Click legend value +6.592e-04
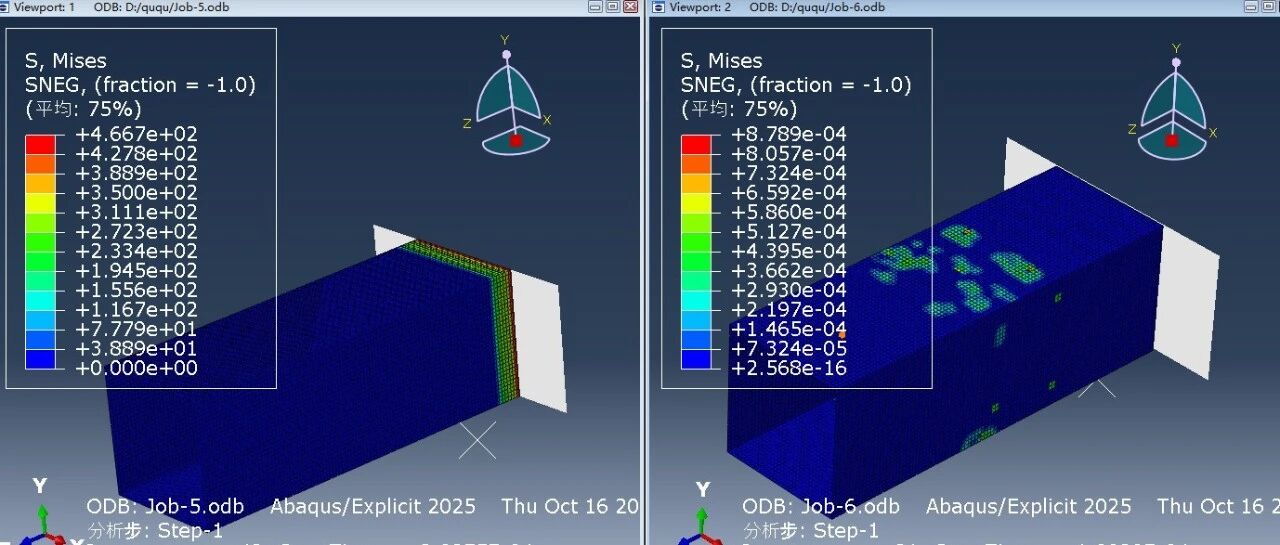Image resolution: width=1280 pixels, height=545 pixels. click(x=790, y=192)
